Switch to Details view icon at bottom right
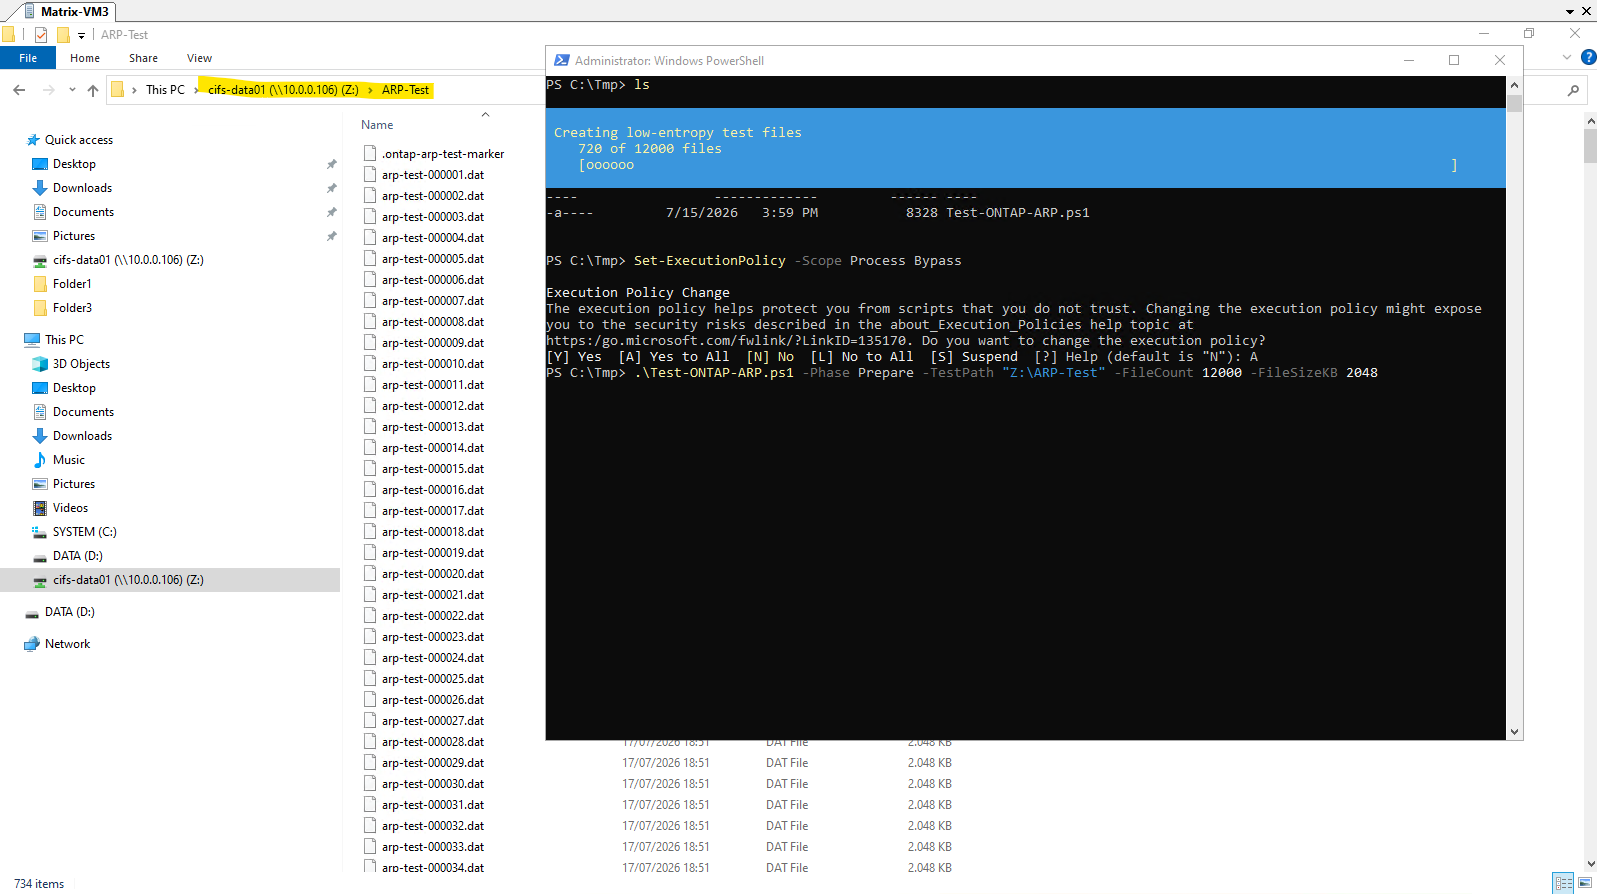The height and width of the screenshot is (894, 1597). tap(1564, 882)
